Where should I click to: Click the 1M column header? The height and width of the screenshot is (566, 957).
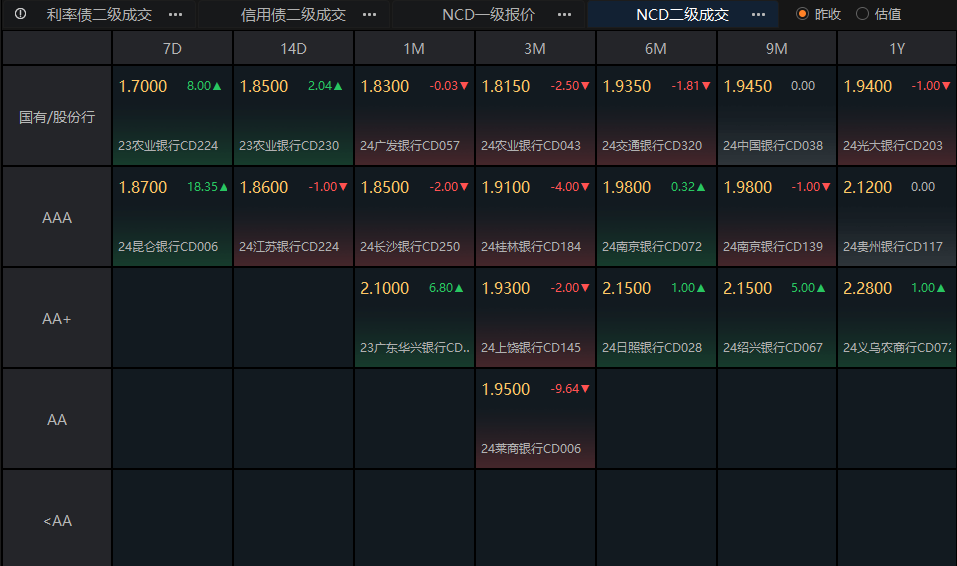[414, 48]
